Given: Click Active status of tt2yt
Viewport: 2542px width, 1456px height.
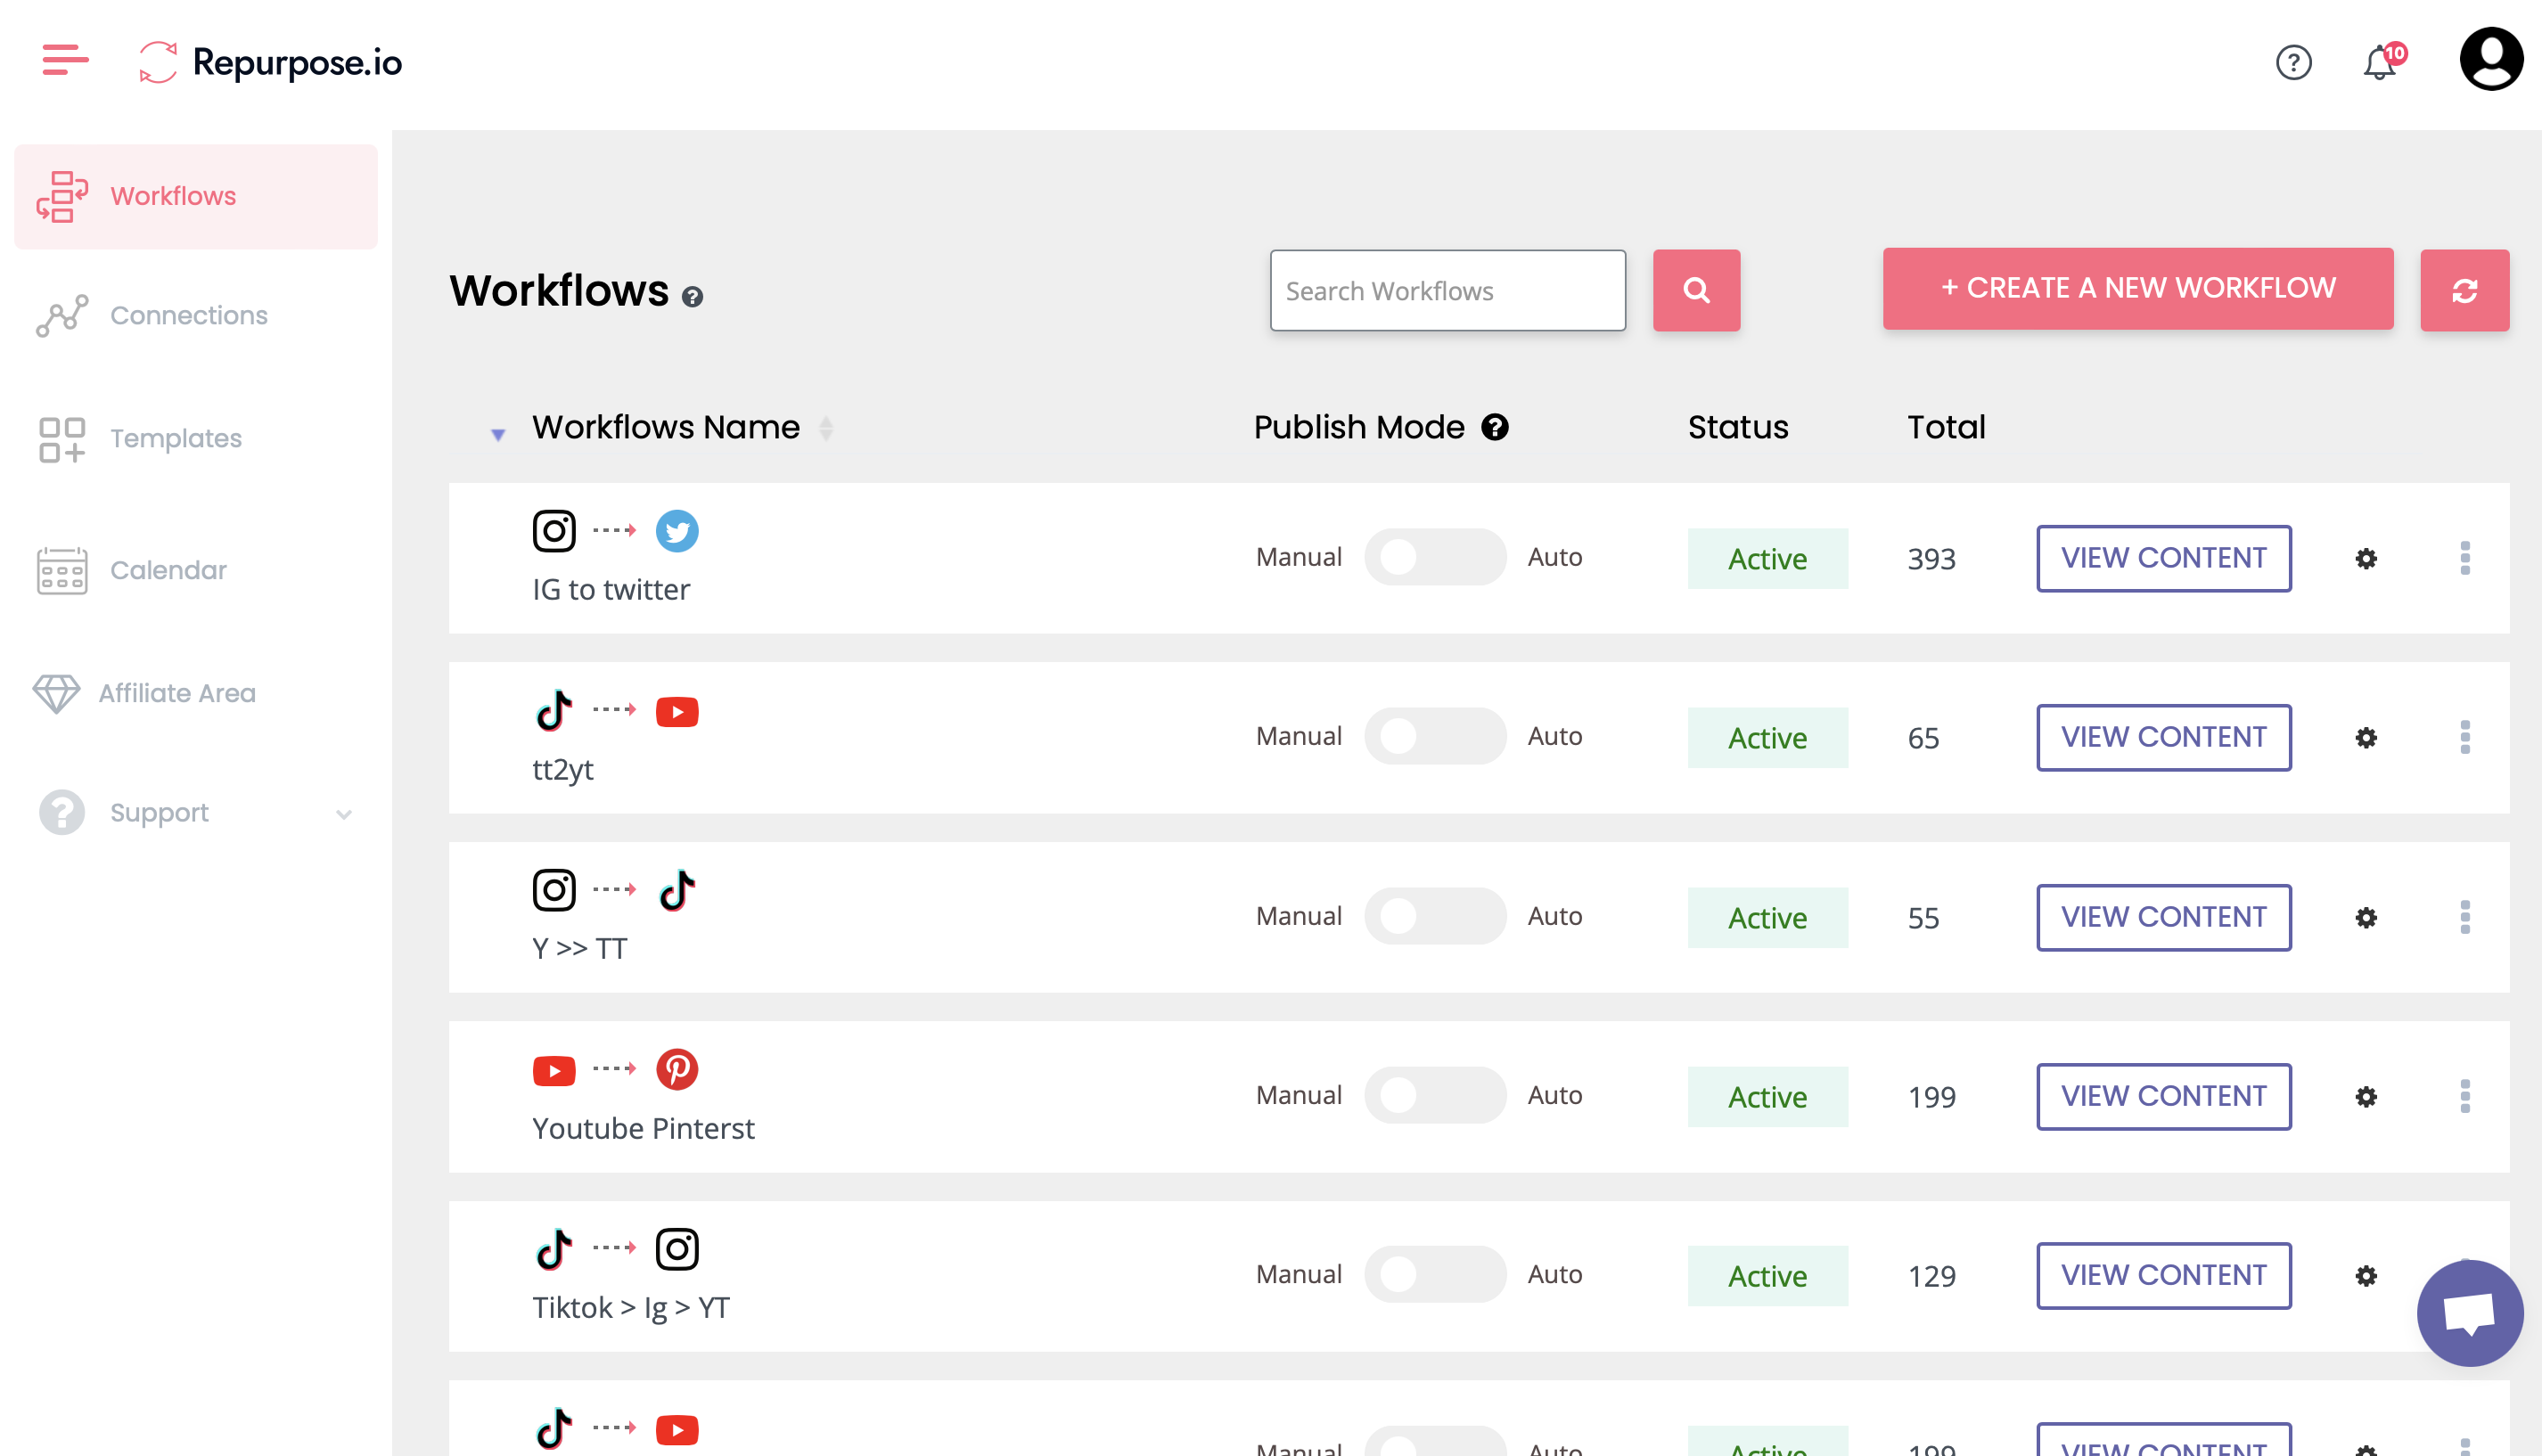Looking at the screenshot, I should [x=1767, y=738].
